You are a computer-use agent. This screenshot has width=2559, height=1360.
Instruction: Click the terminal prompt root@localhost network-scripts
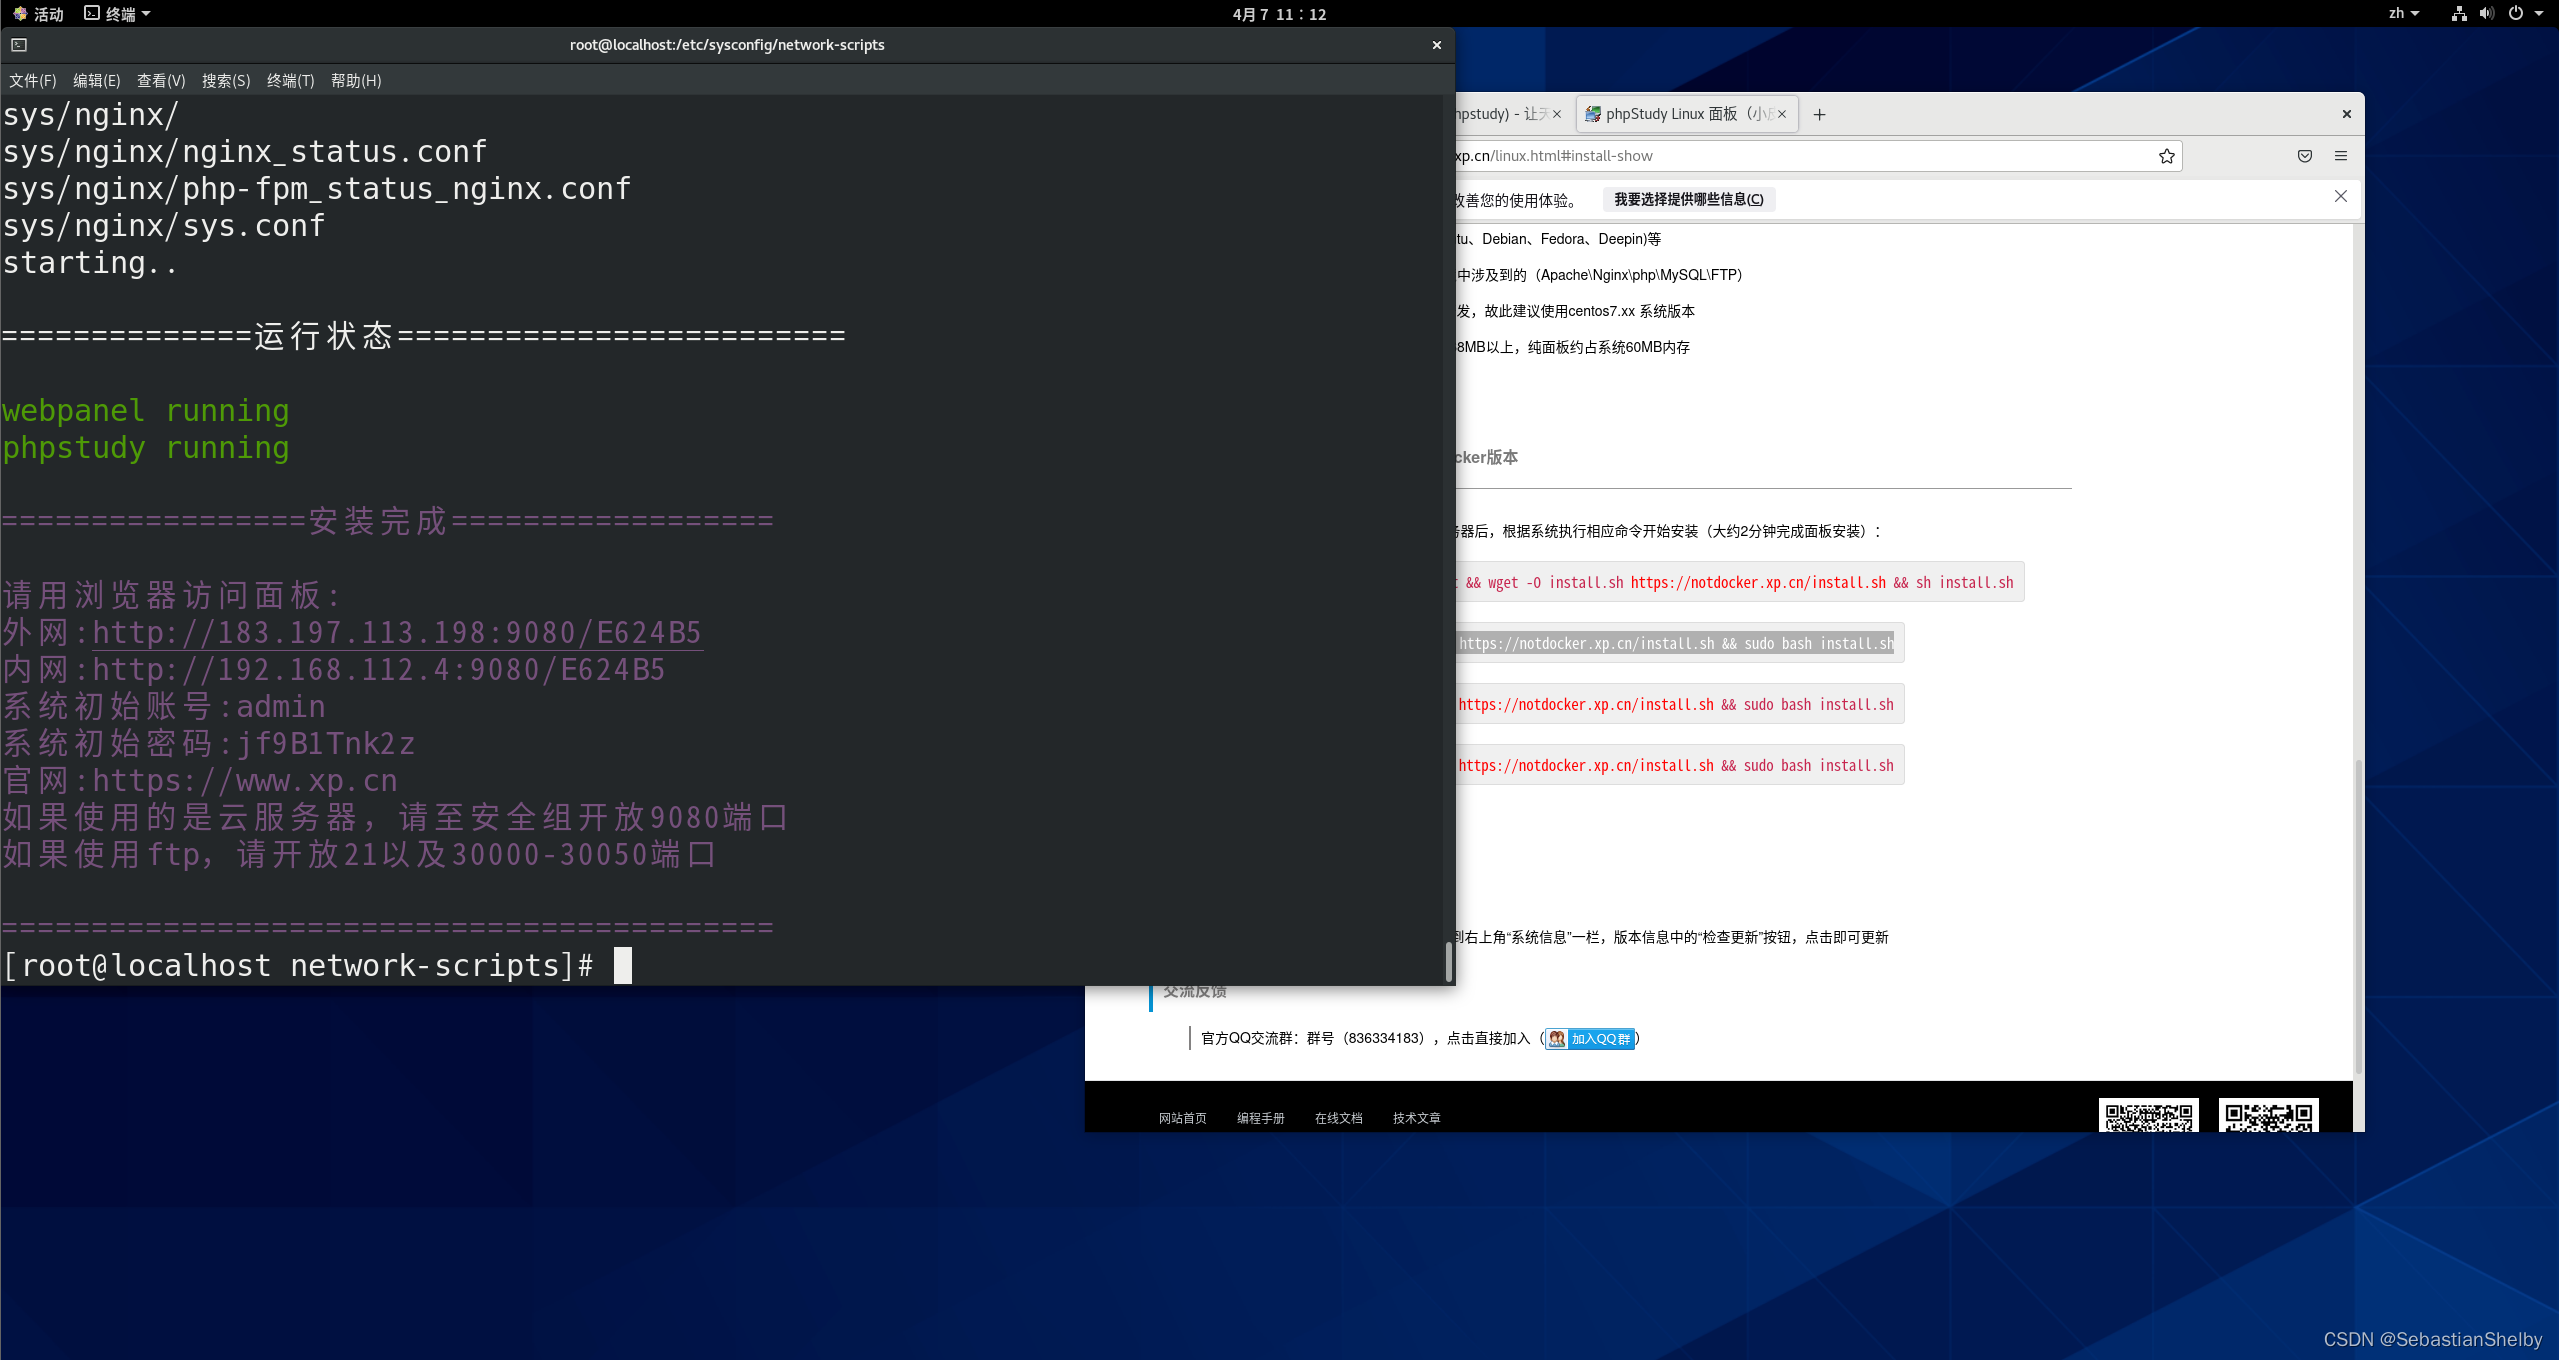(x=298, y=966)
